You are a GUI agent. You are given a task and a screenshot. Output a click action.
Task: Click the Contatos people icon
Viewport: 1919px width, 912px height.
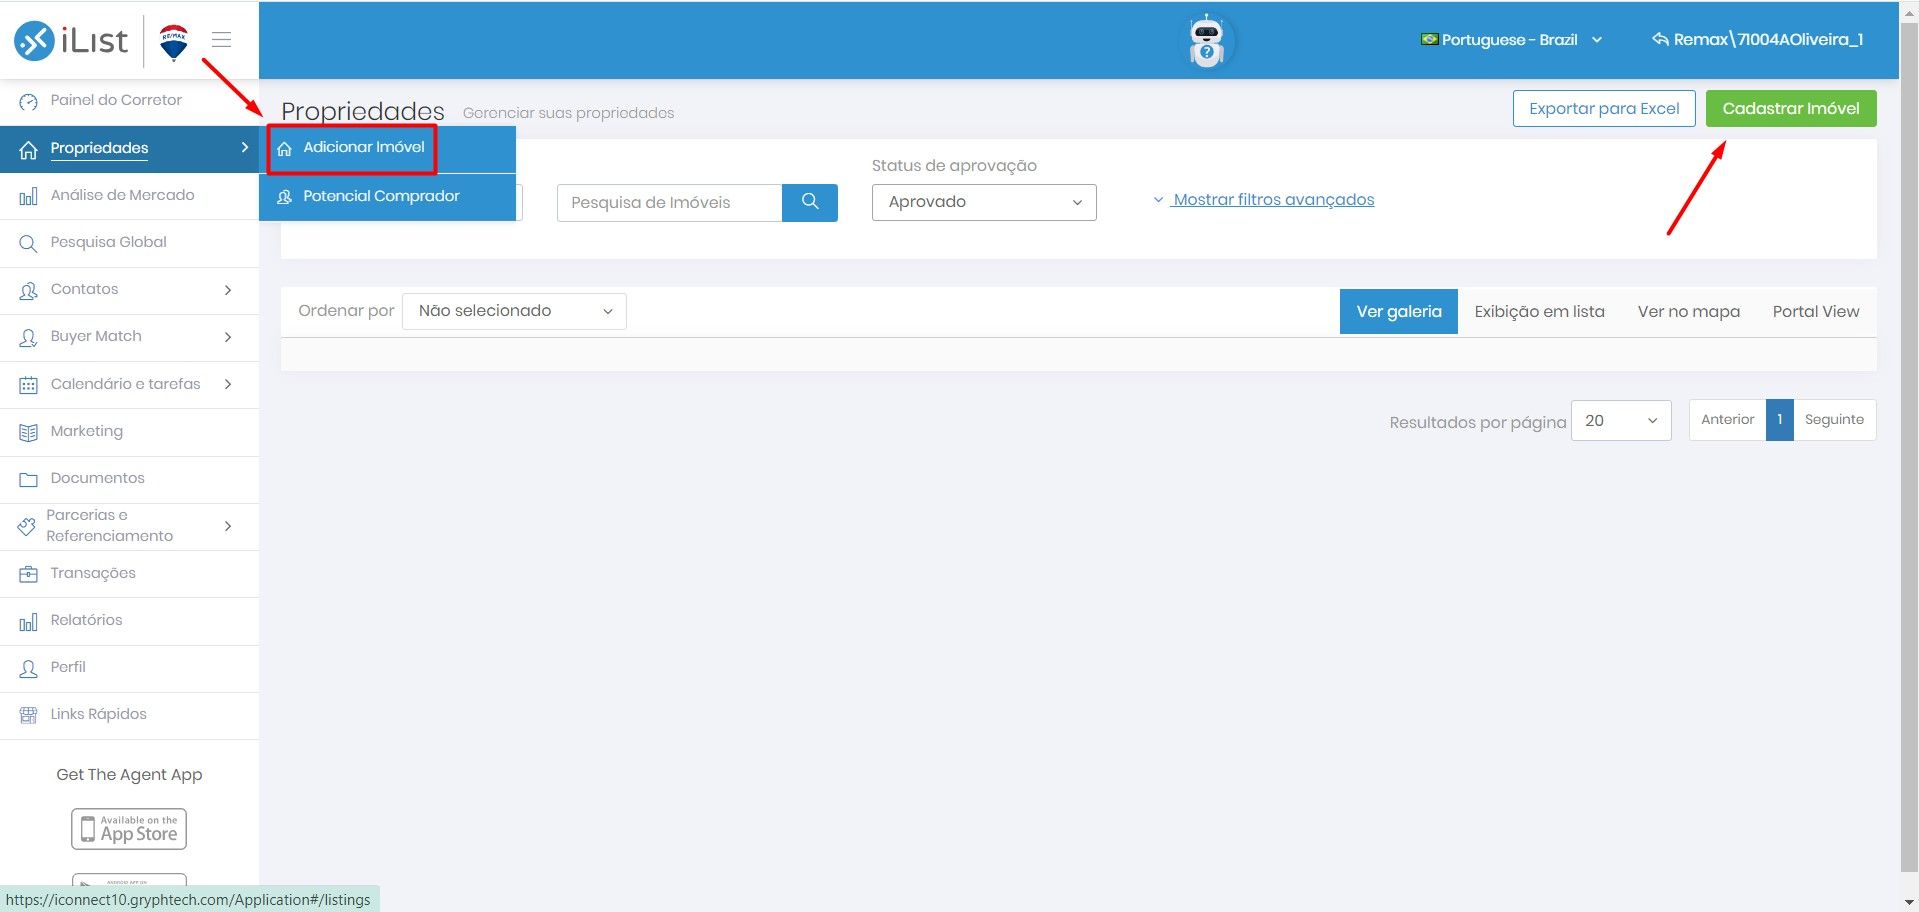click(28, 290)
